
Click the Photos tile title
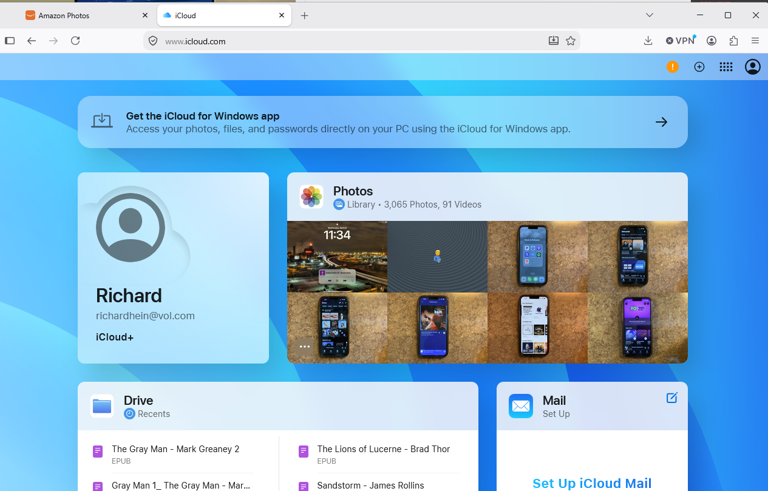pos(353,191)
